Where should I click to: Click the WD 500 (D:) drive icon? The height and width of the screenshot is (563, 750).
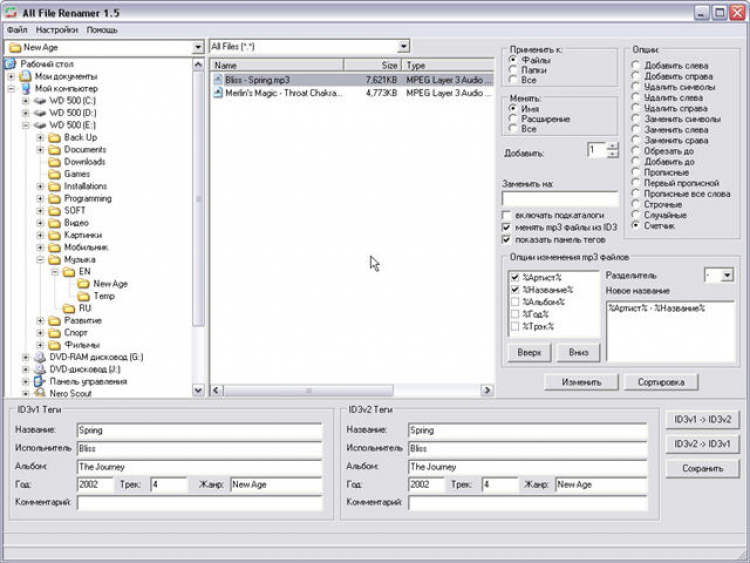coord(40,113)
